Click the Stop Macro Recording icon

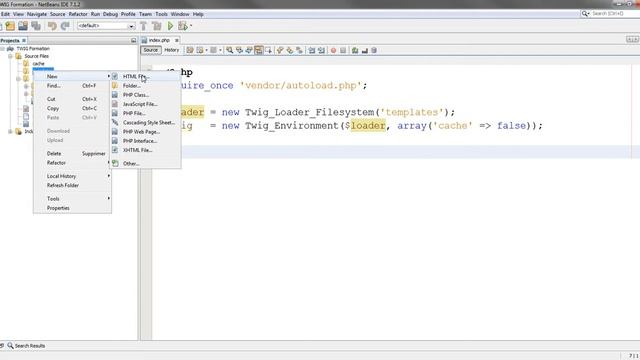(x=343, y=50)
